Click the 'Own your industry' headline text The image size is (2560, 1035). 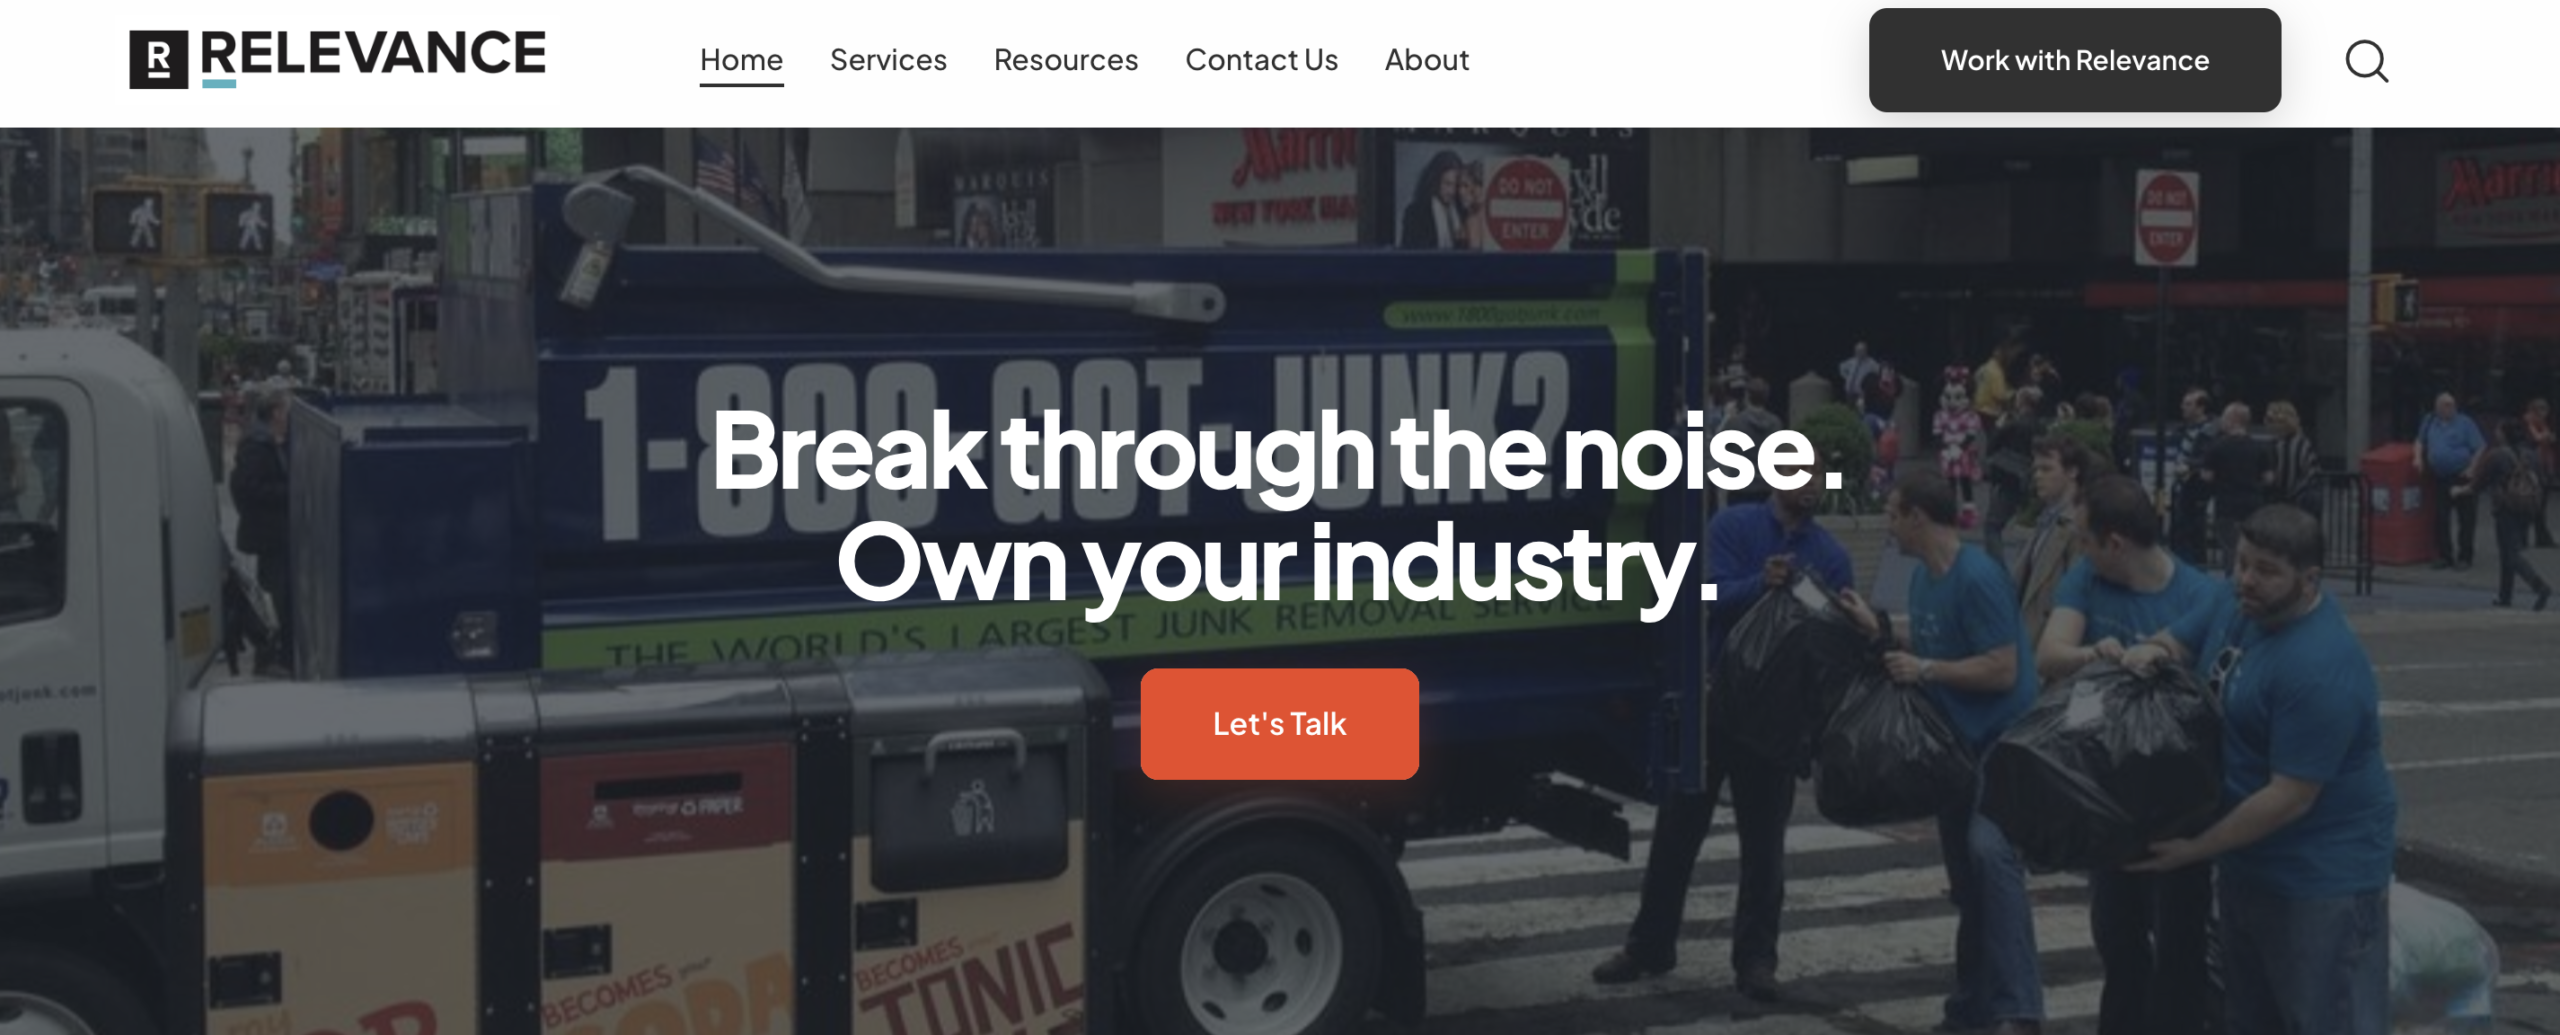[x=1277, y=563]
